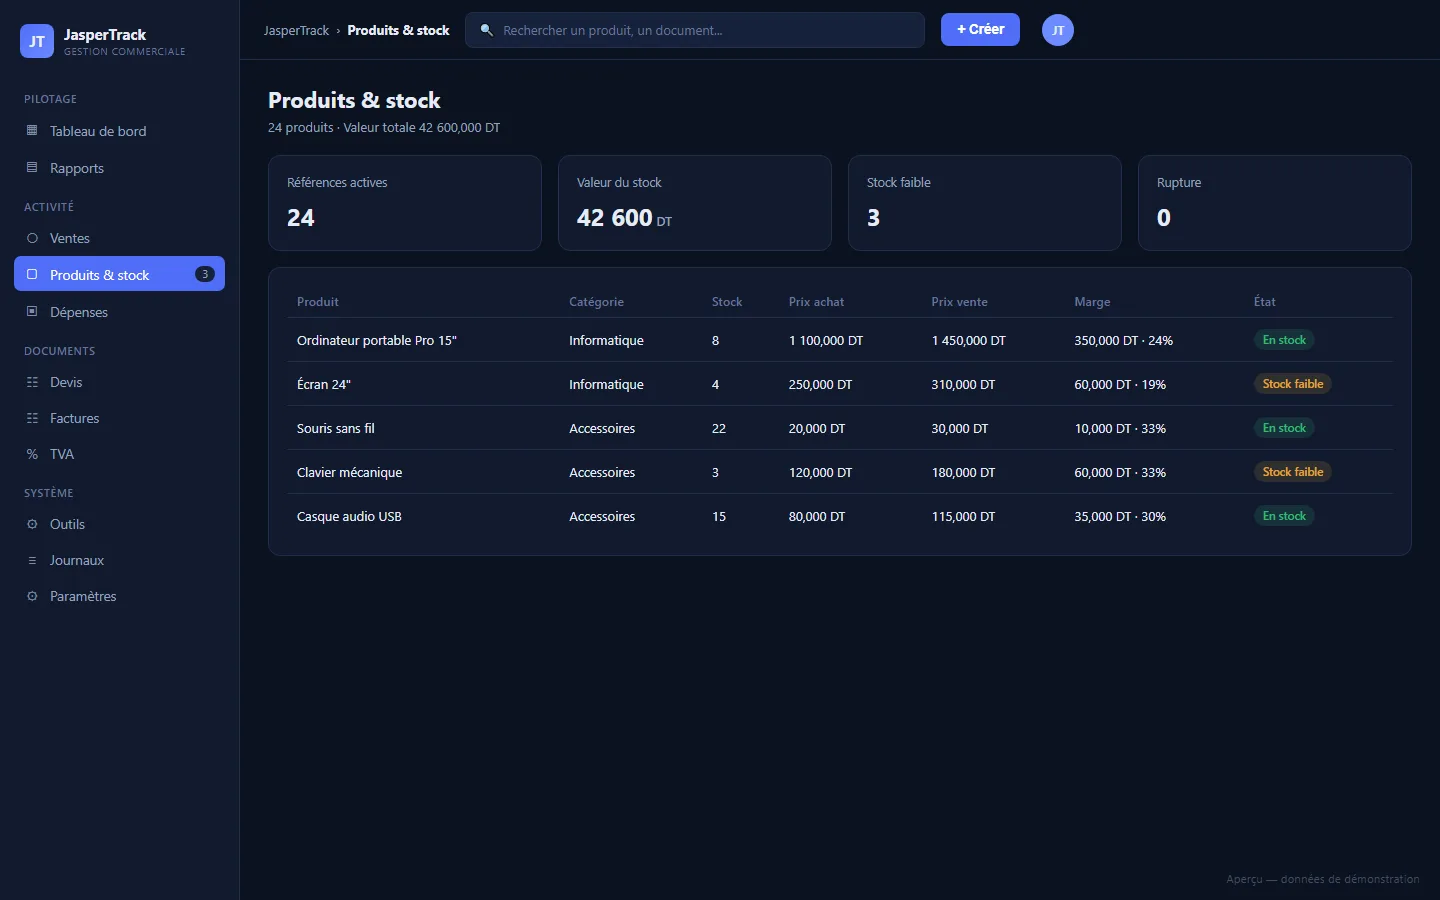
Task: Click the Outils gear icon
Action: (x=32, y=524)
